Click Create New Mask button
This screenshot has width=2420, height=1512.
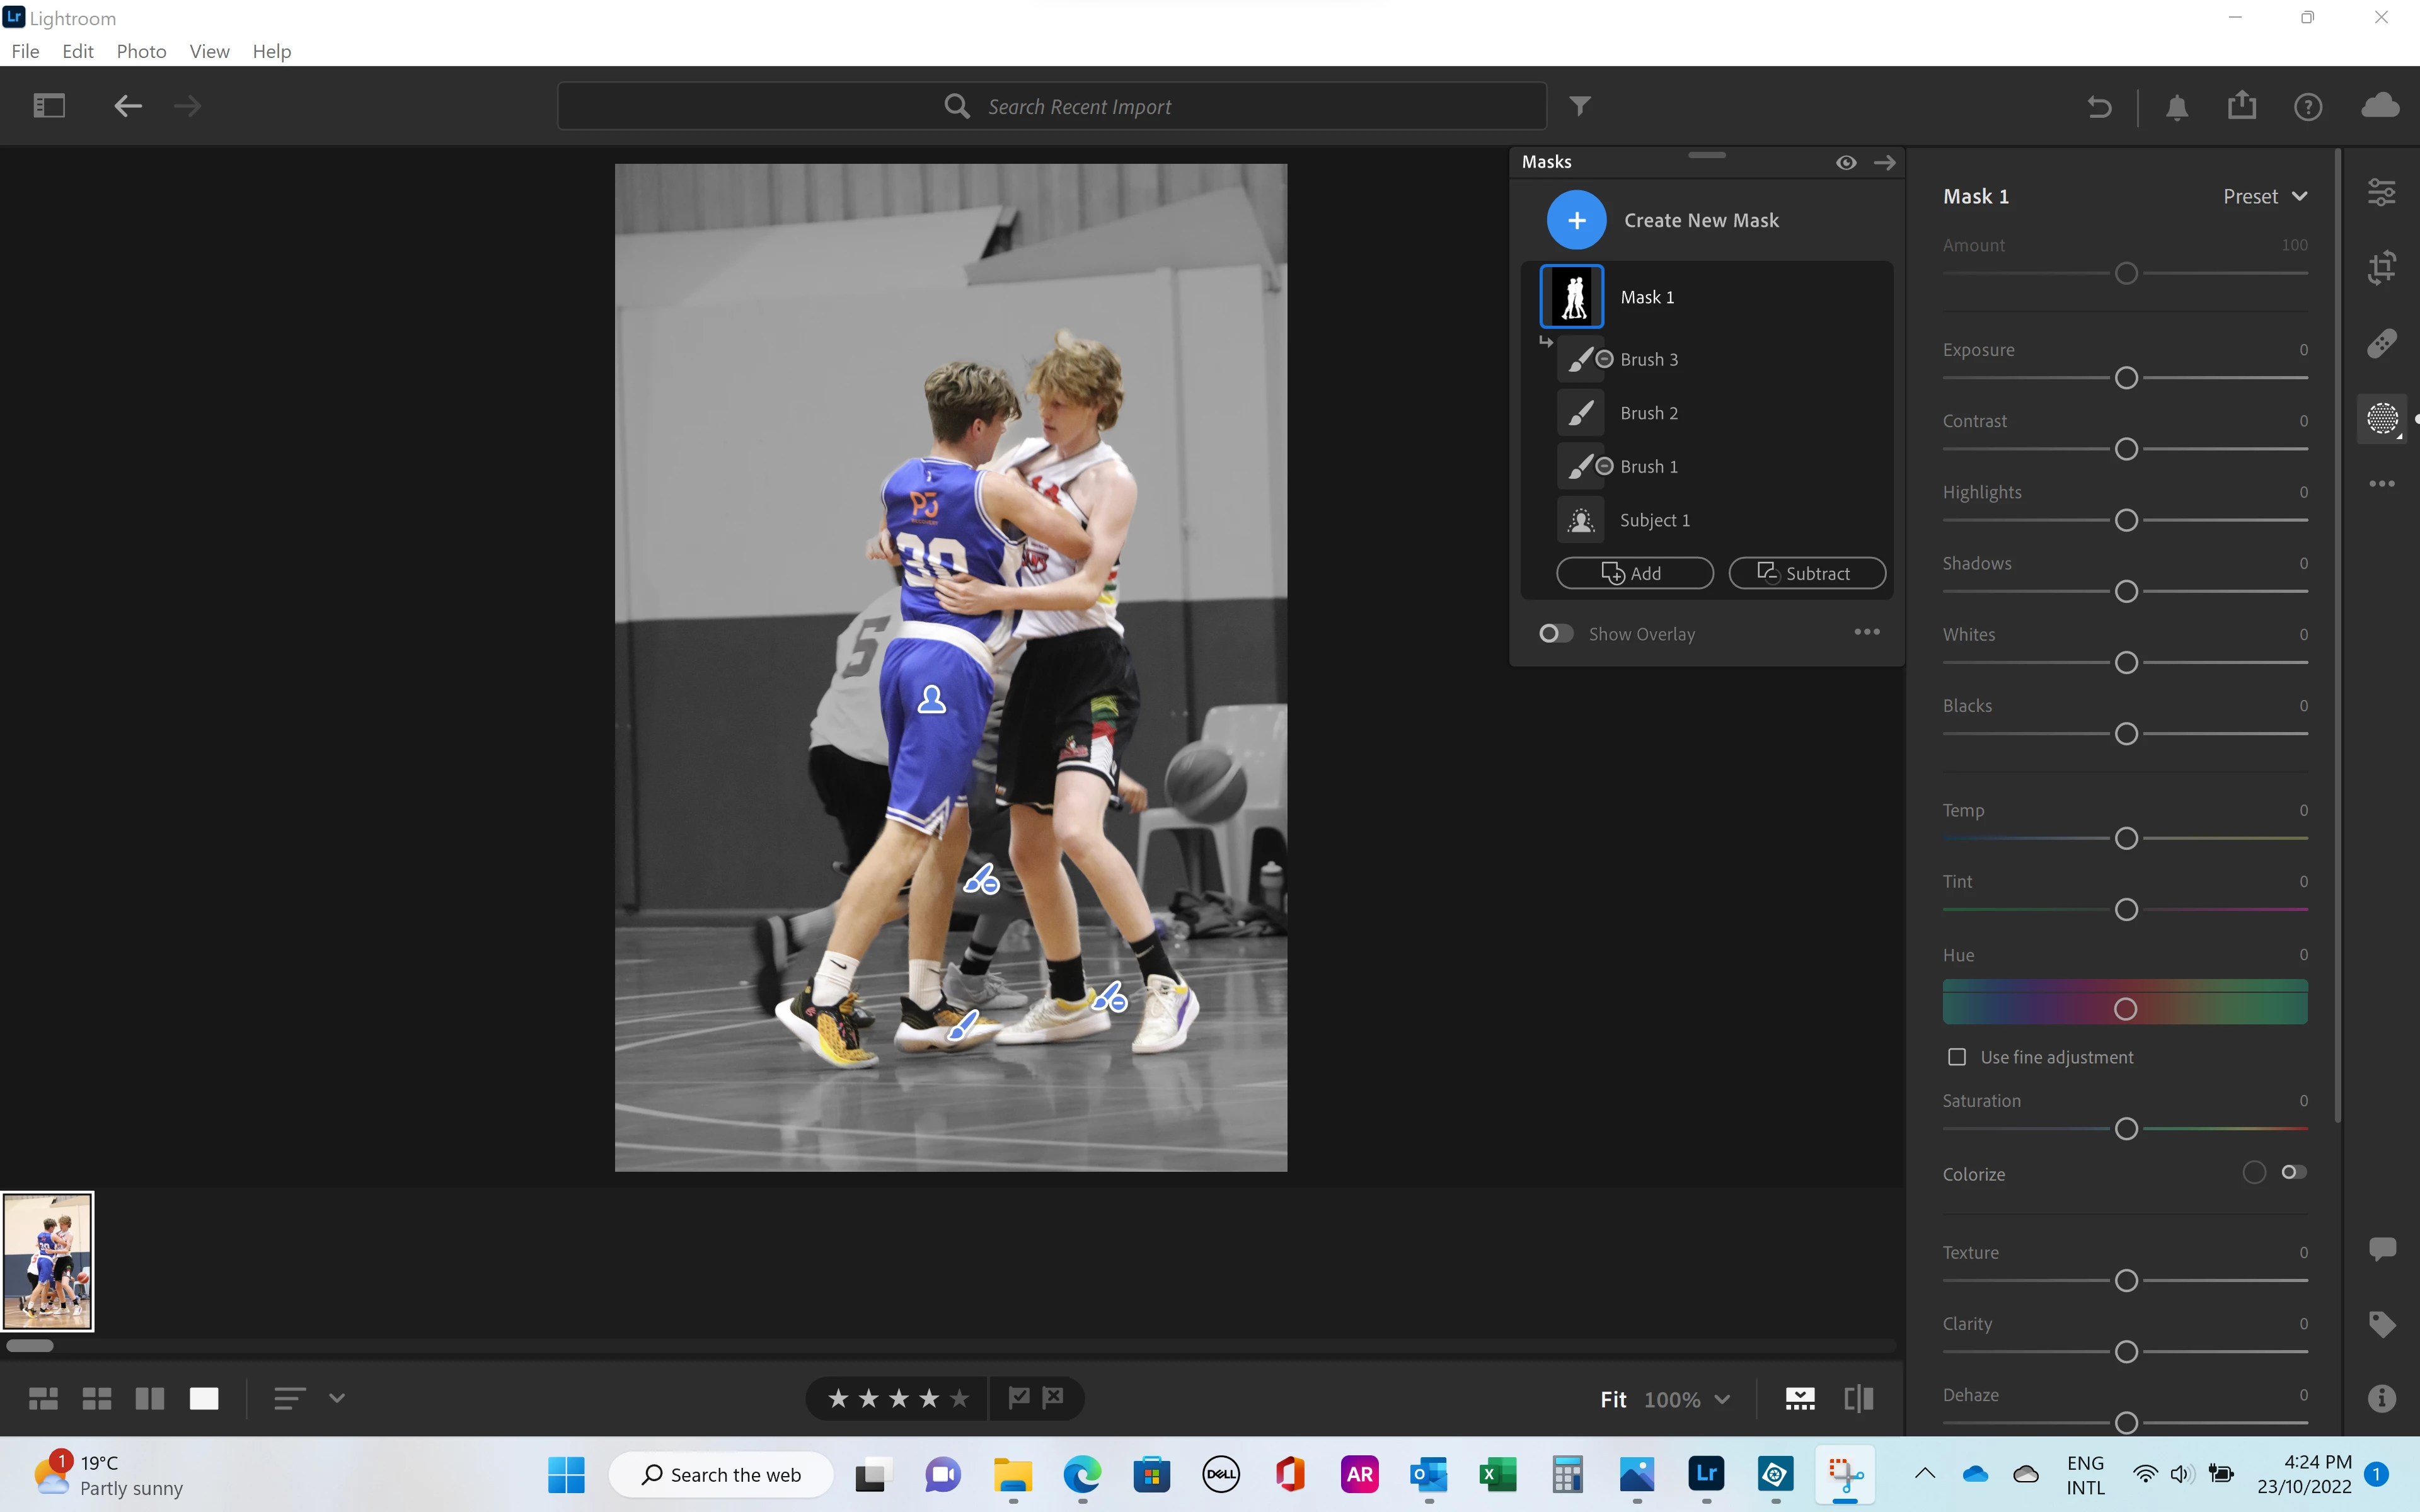click(1576, 220)
